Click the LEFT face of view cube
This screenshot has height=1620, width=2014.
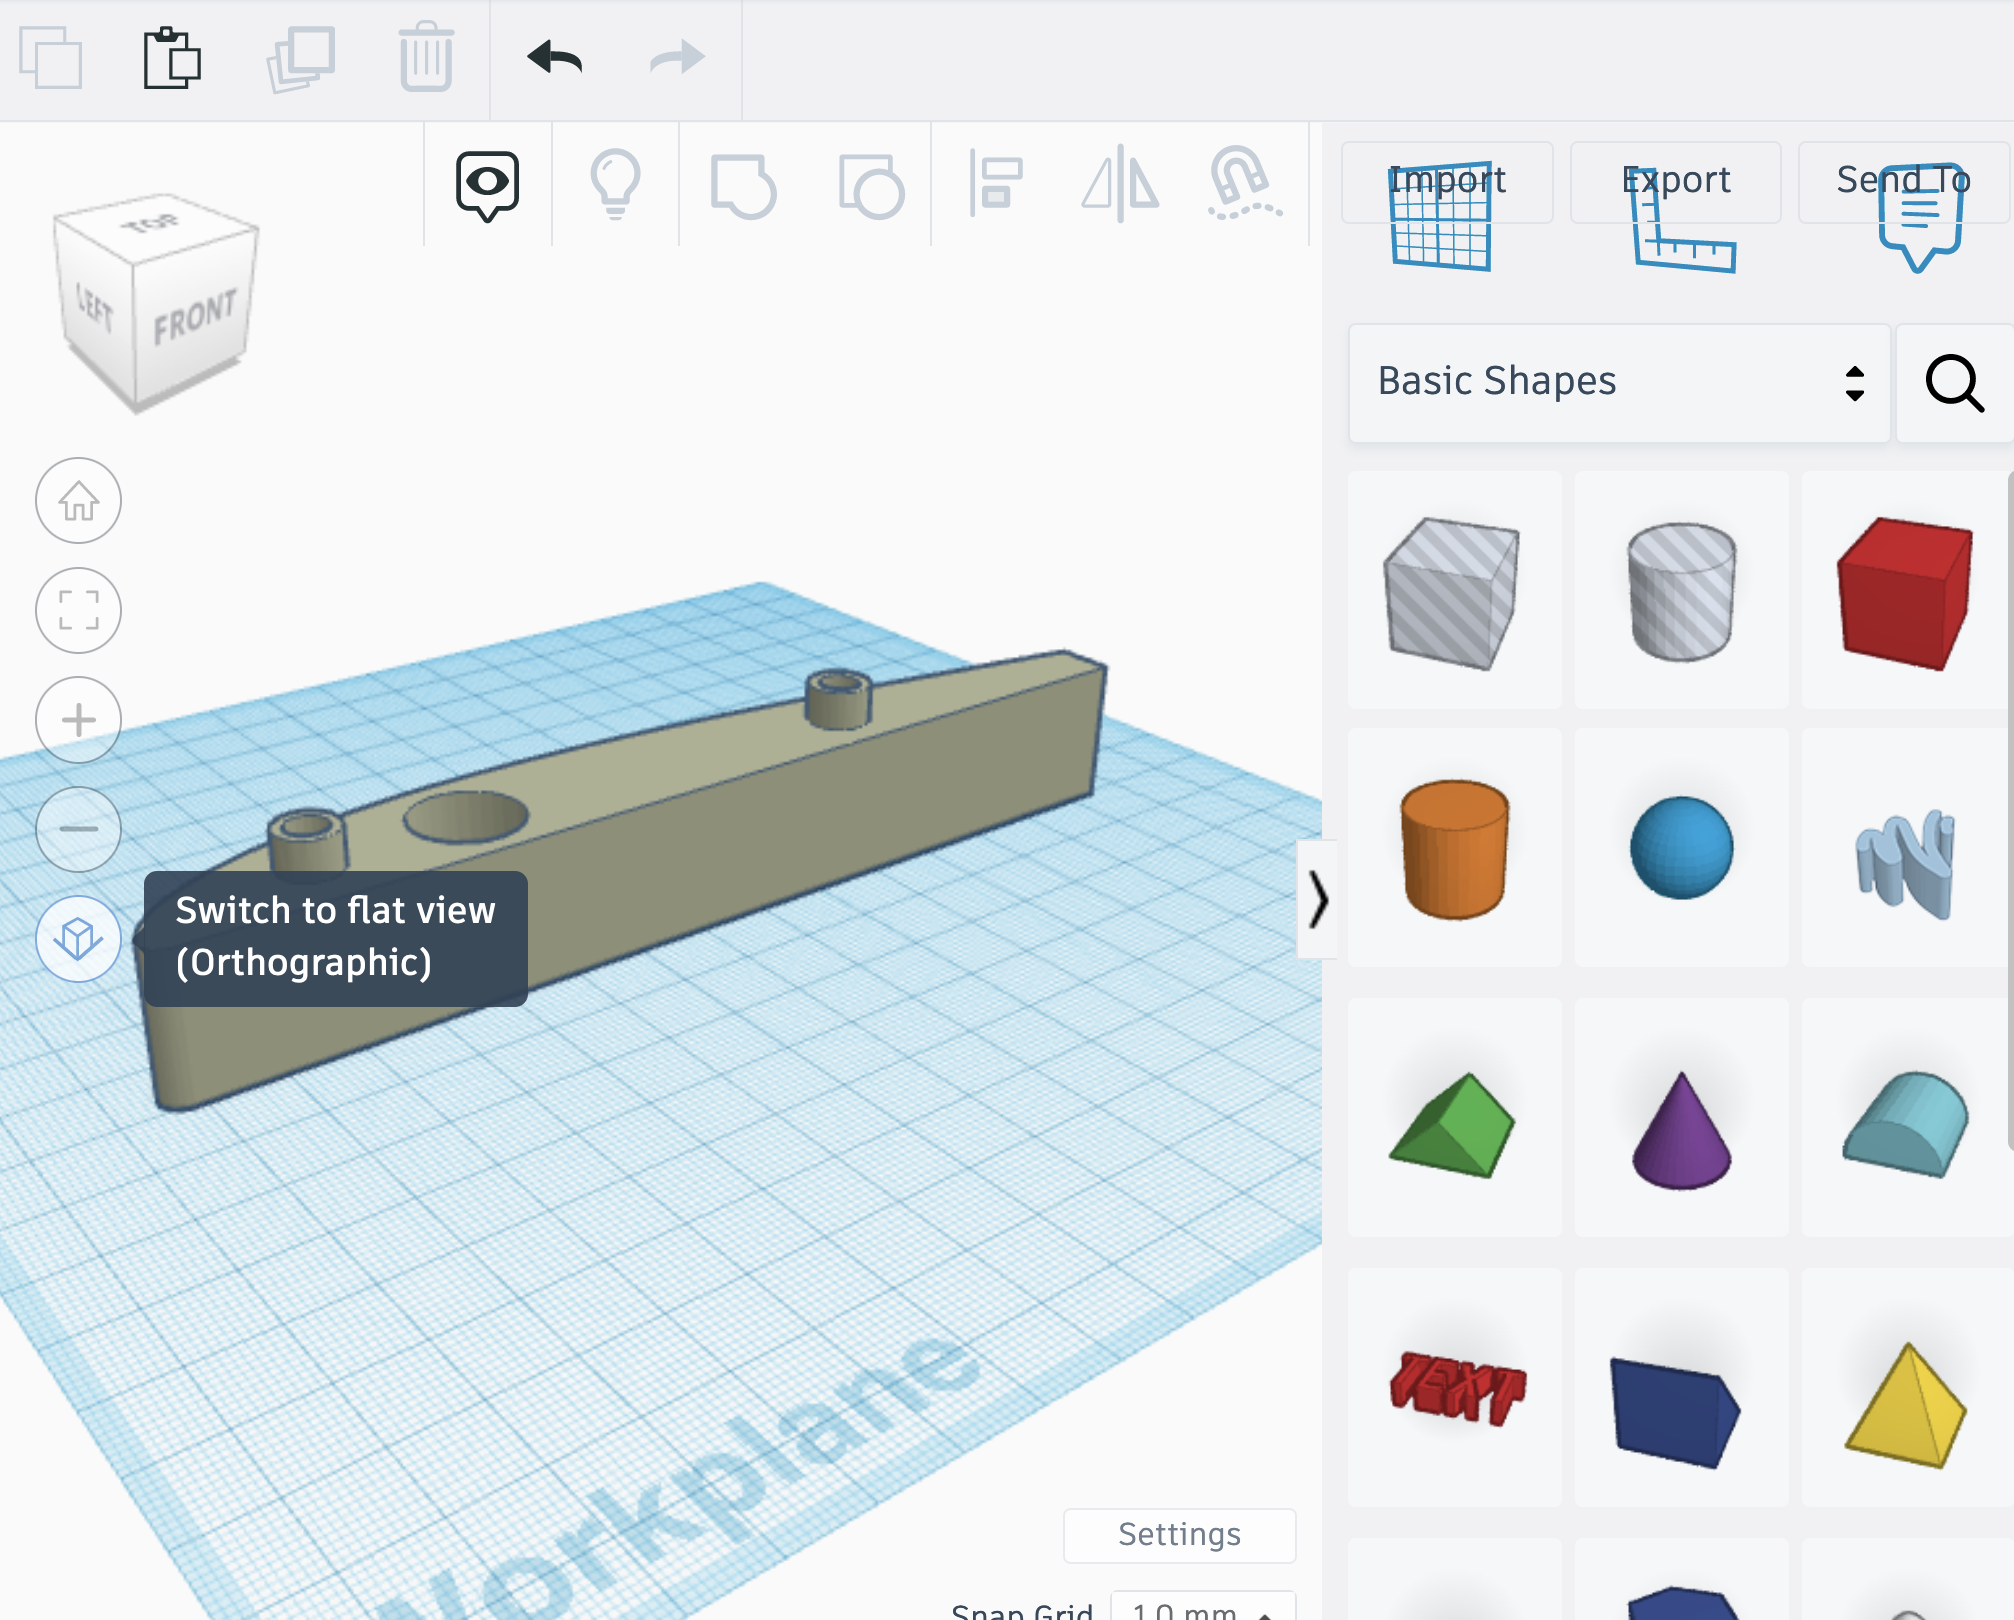(96, 307)
